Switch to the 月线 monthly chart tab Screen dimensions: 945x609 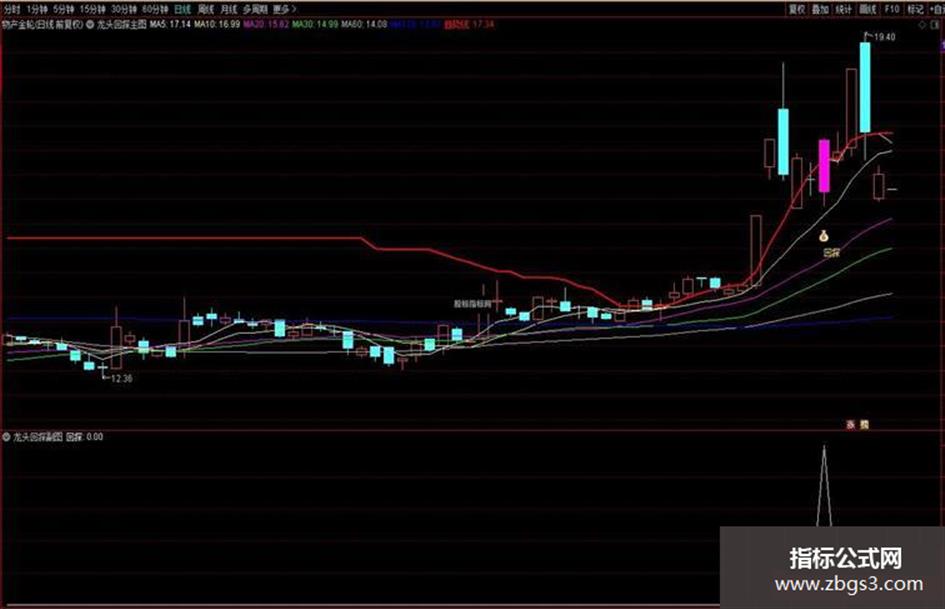[229, 9]
